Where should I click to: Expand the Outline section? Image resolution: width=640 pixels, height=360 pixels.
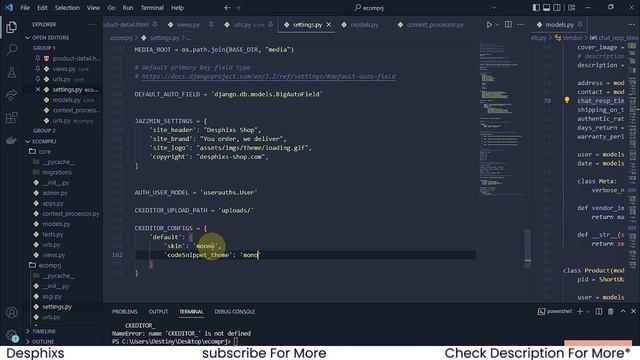coord(43,342)
